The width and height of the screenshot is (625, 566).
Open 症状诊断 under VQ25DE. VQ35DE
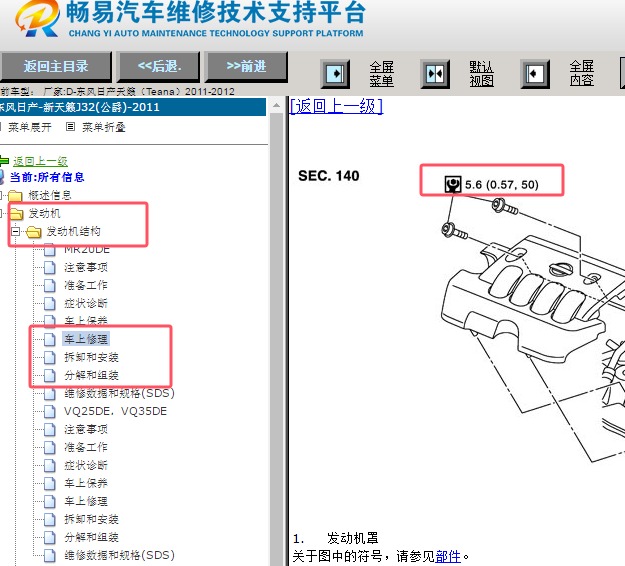[x=86, y=465]
